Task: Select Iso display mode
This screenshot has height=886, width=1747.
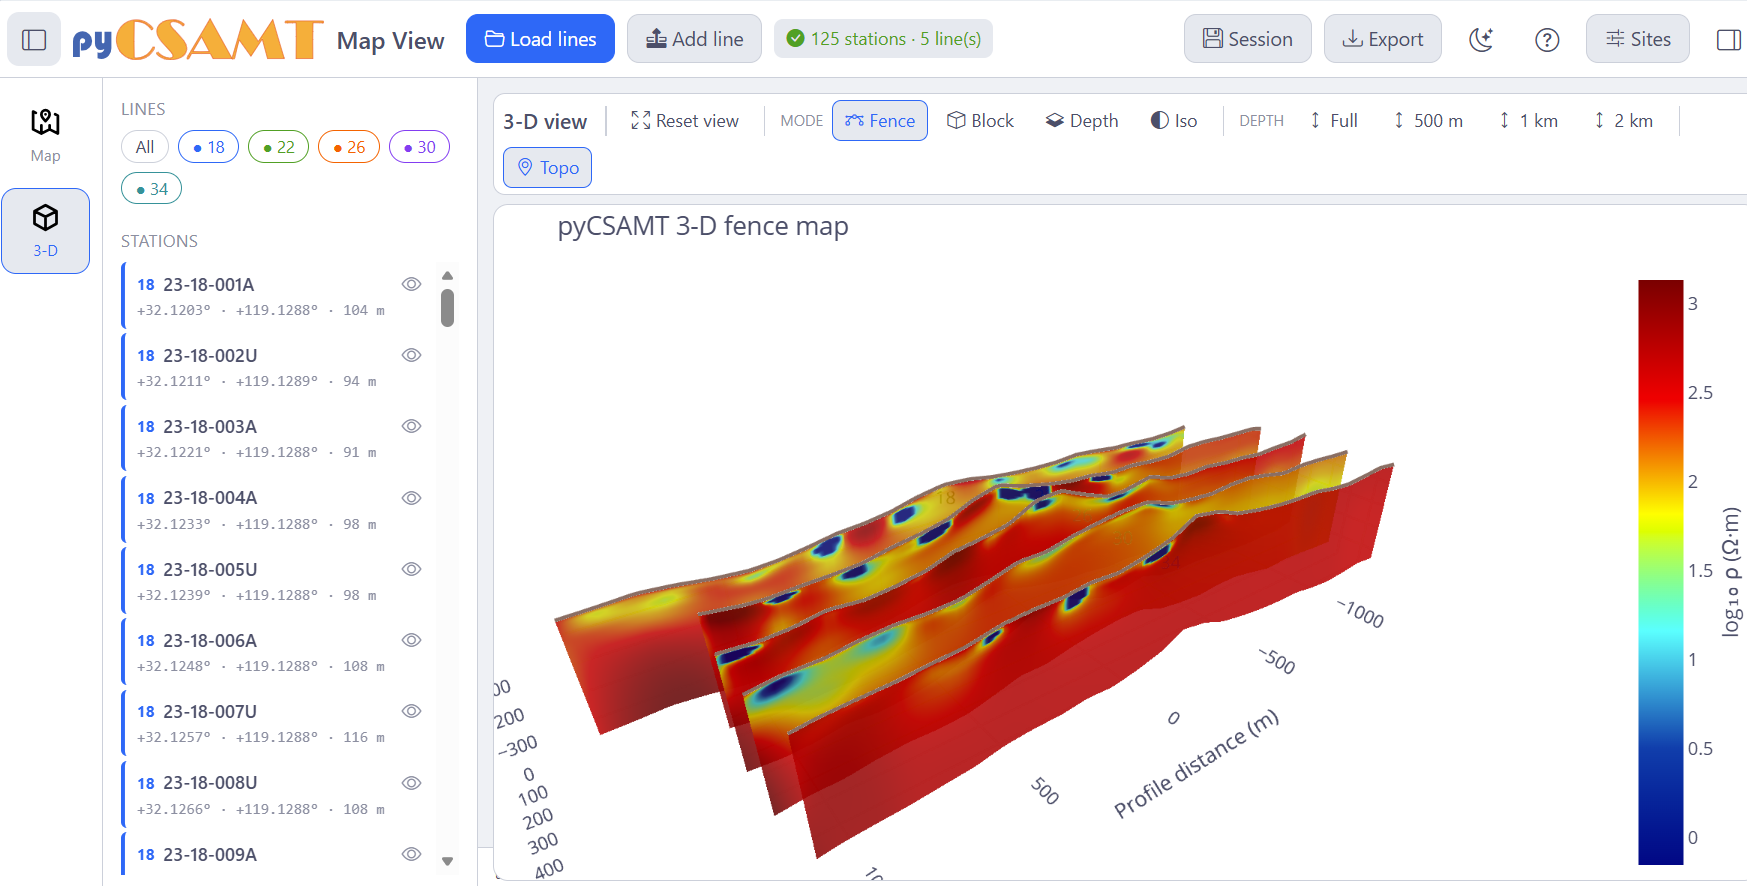Action: [1174, 121]
